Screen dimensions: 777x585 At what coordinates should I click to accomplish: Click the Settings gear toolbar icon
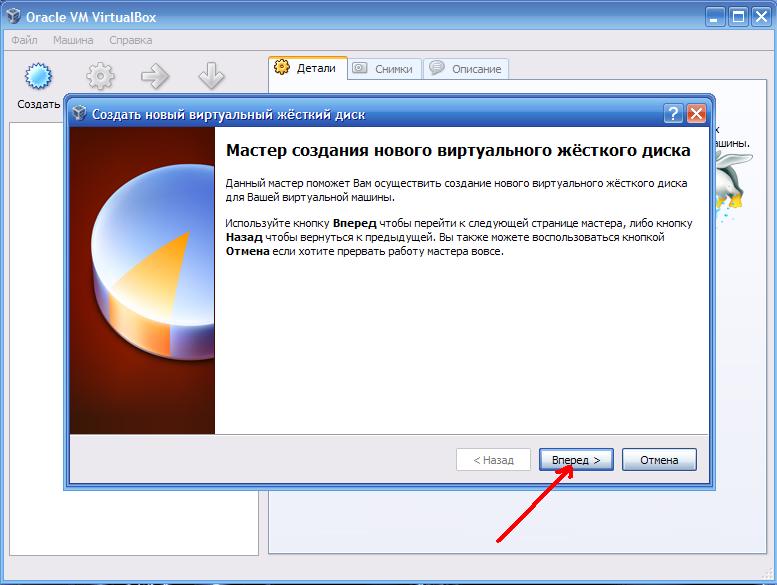point(100,76)
